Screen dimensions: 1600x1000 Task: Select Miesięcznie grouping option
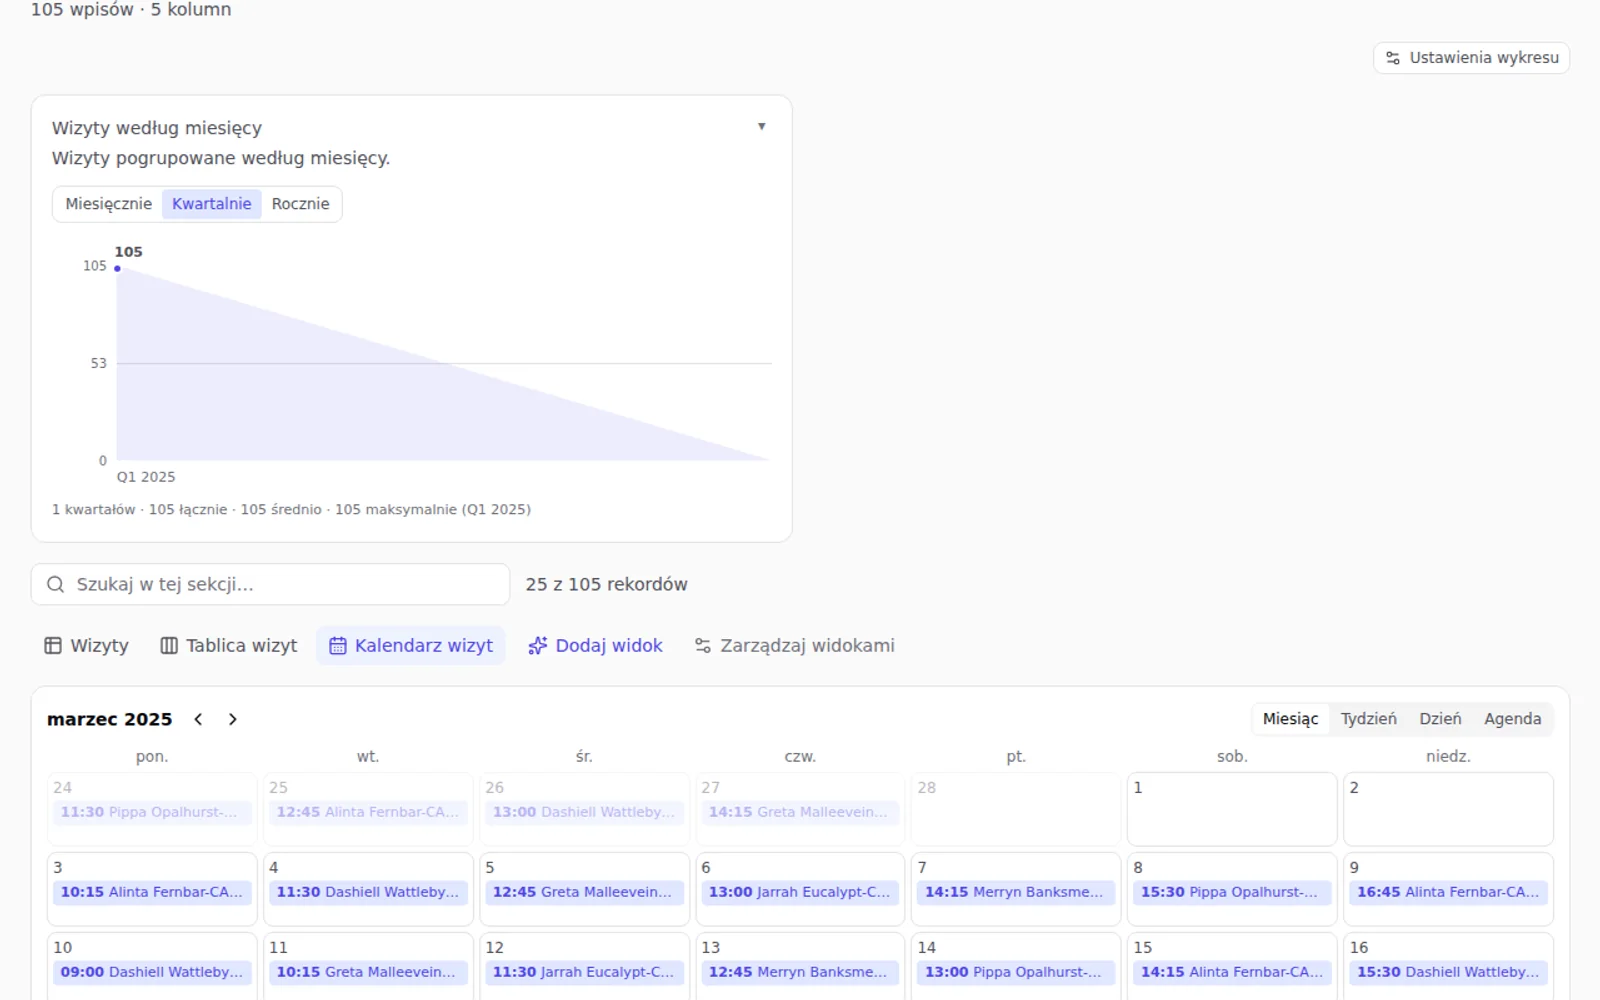[108, 204]
